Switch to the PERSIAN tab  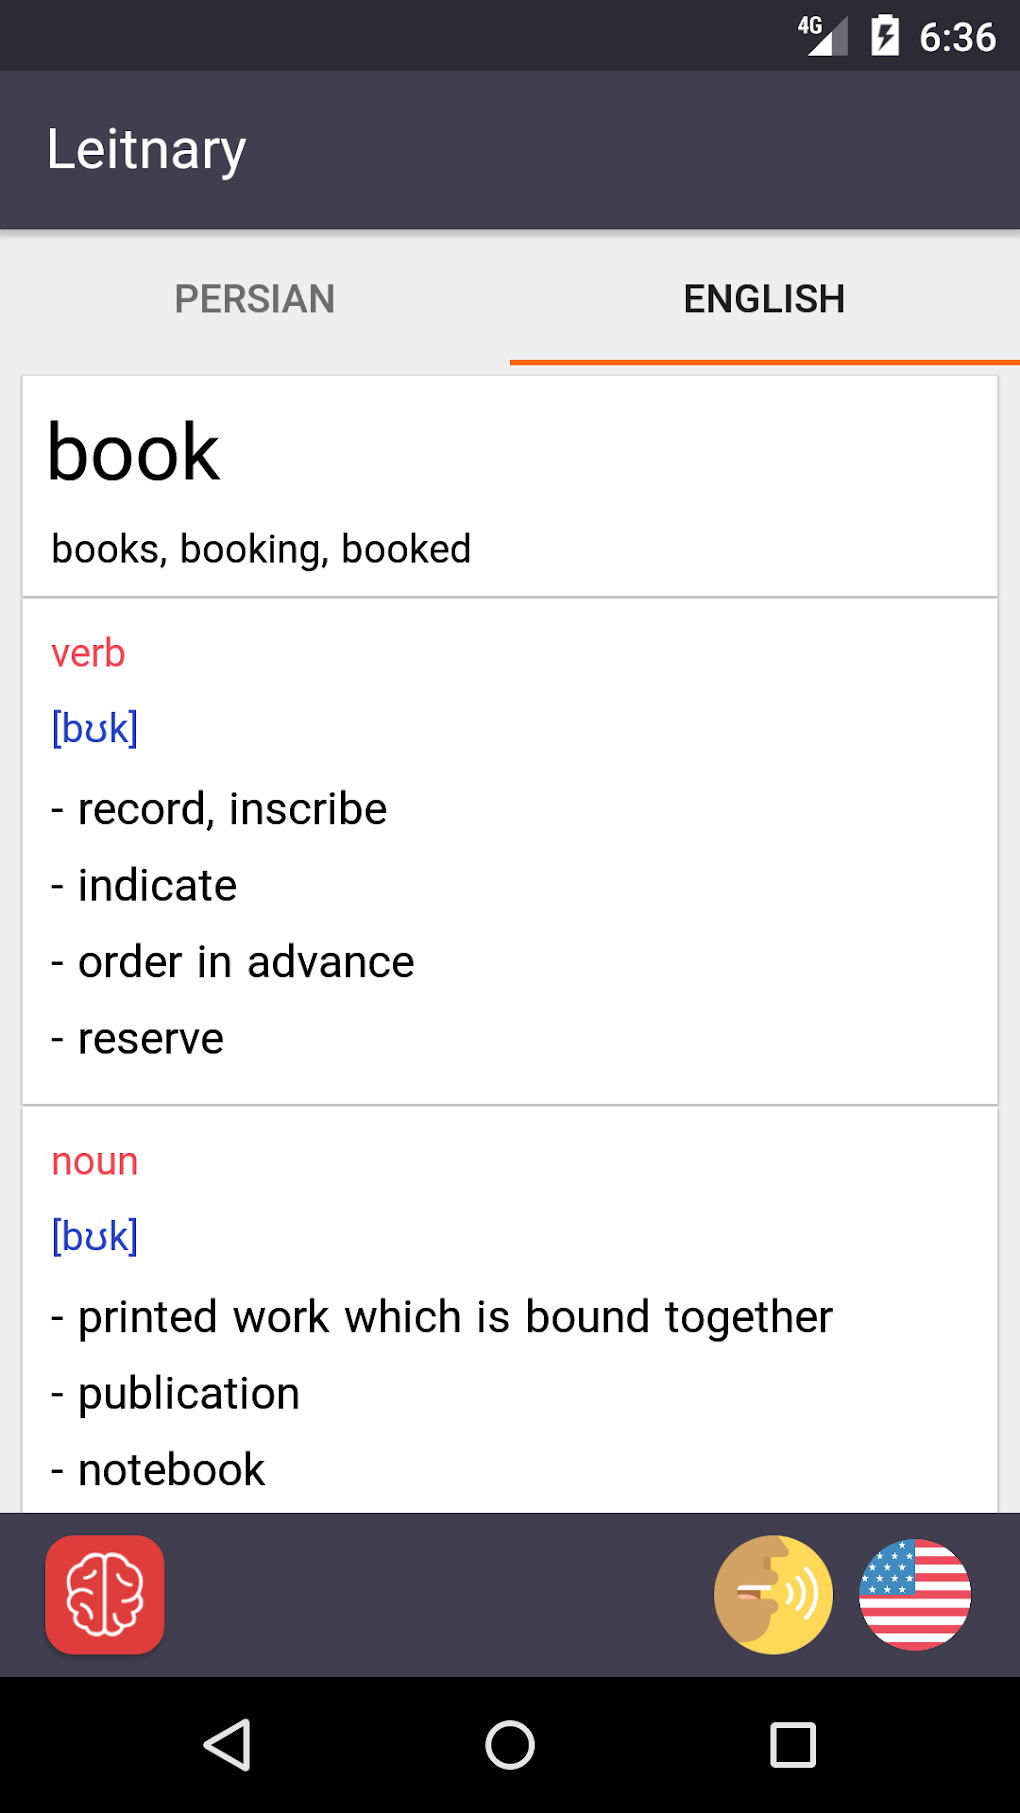(255, 299)
